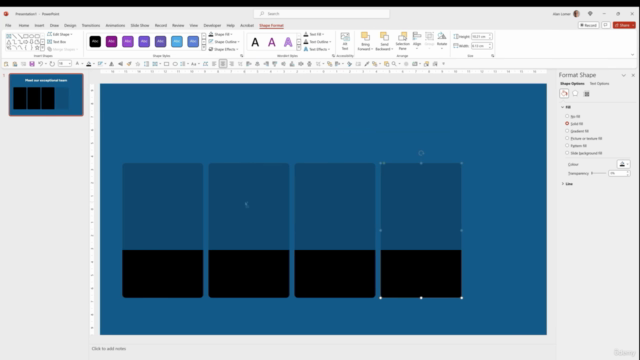This screenshot has height=360, width=640.
Task: Open the Animations ribbon tab
Action: [115, 25]
